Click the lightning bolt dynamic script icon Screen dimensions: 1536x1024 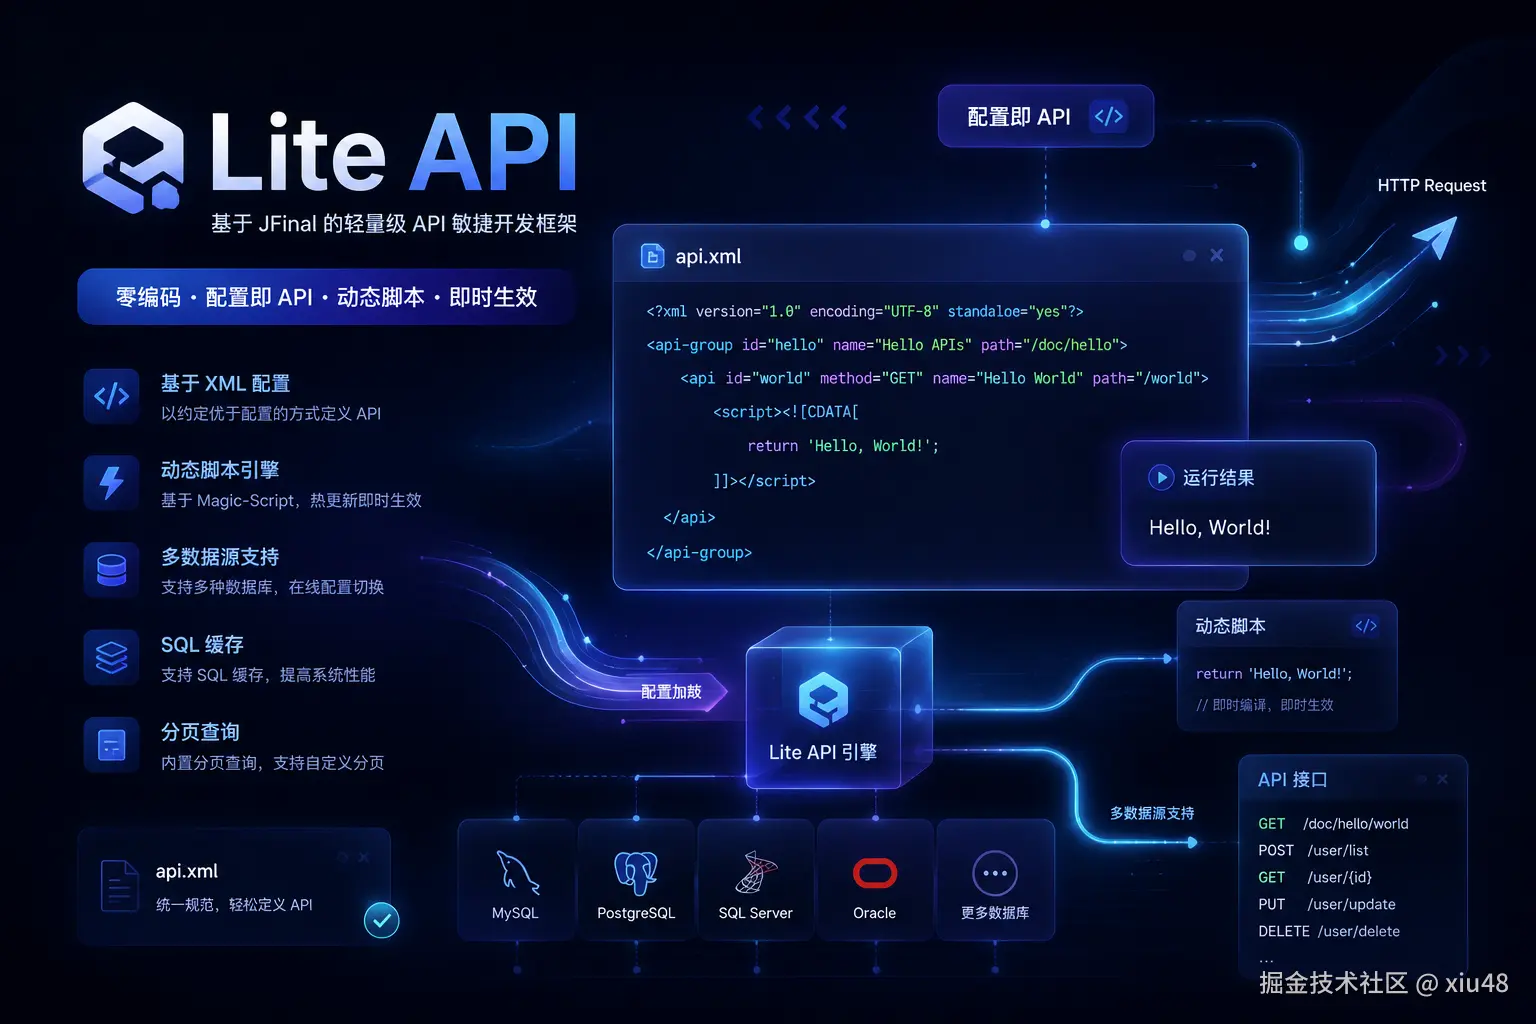111,483
